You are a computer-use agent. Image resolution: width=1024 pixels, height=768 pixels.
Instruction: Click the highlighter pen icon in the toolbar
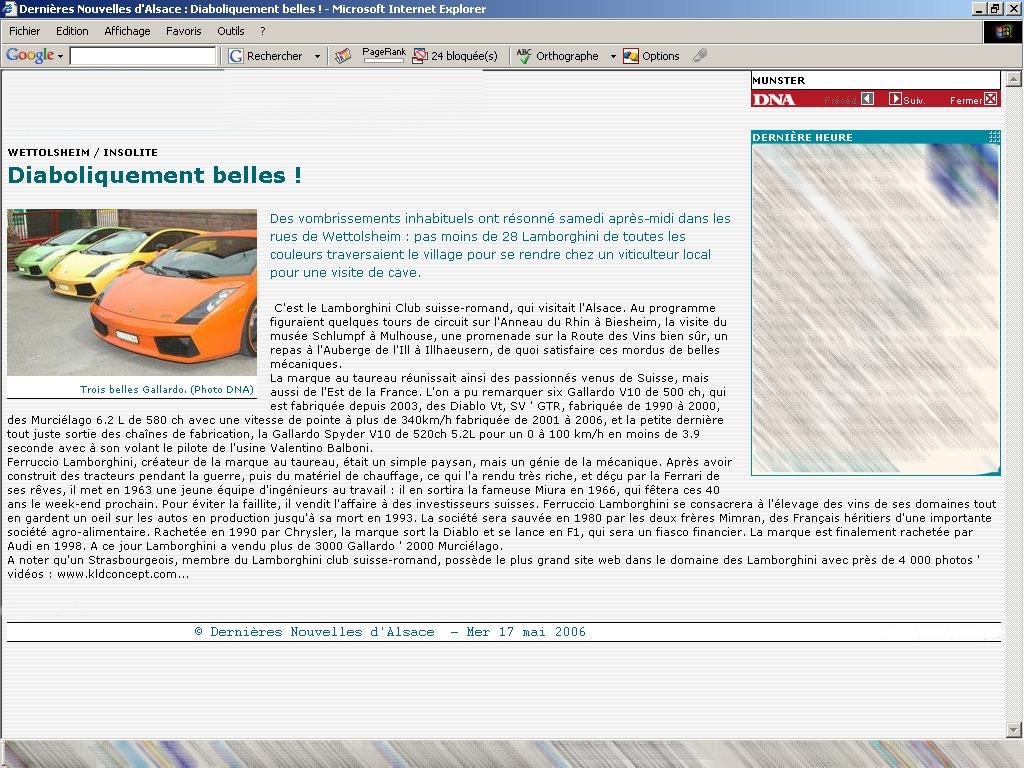(699, 56)
